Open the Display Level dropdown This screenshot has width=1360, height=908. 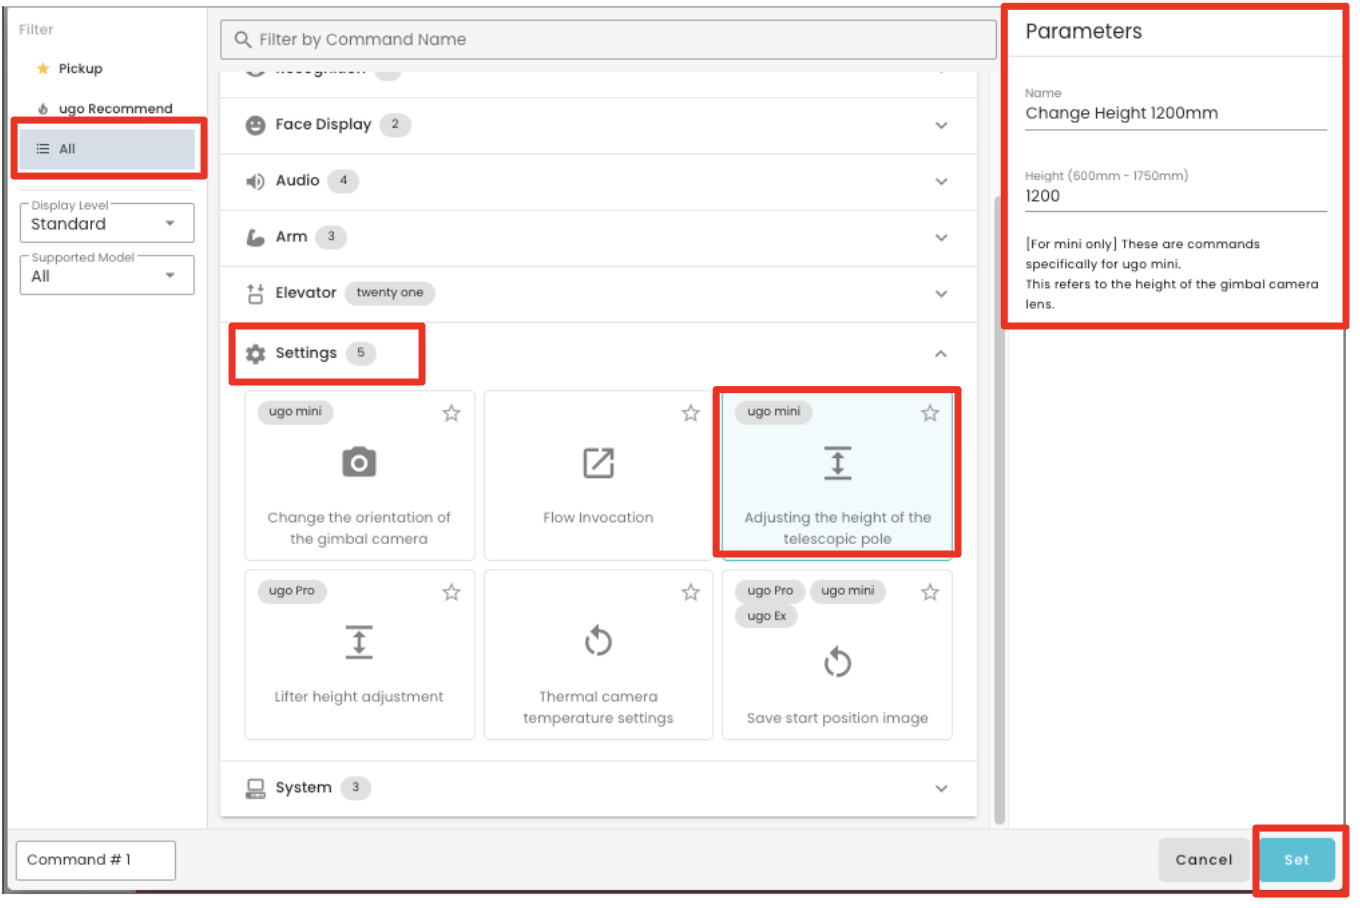tap(106, 223)
